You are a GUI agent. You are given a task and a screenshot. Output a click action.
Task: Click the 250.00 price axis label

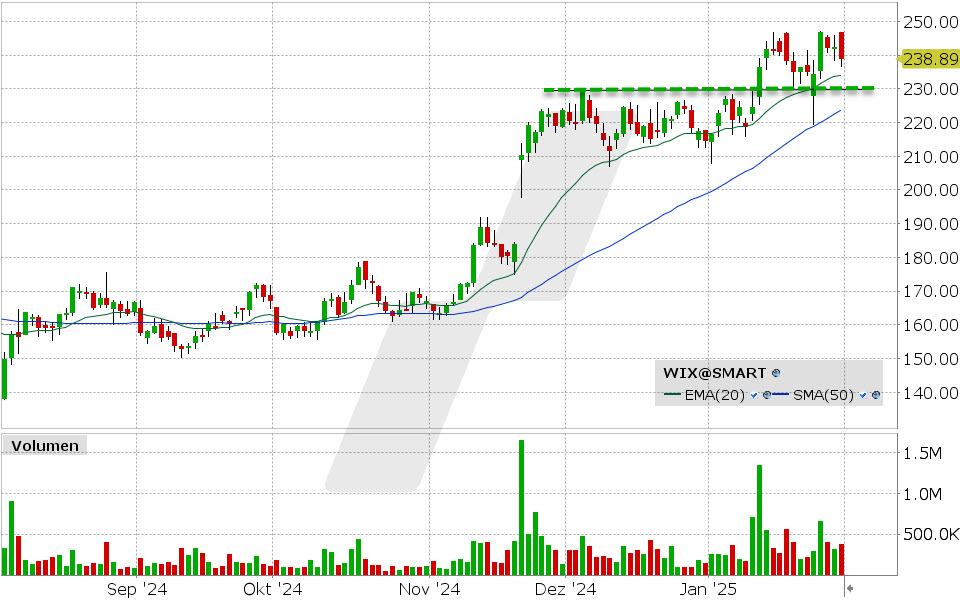(x=931, y=22)
